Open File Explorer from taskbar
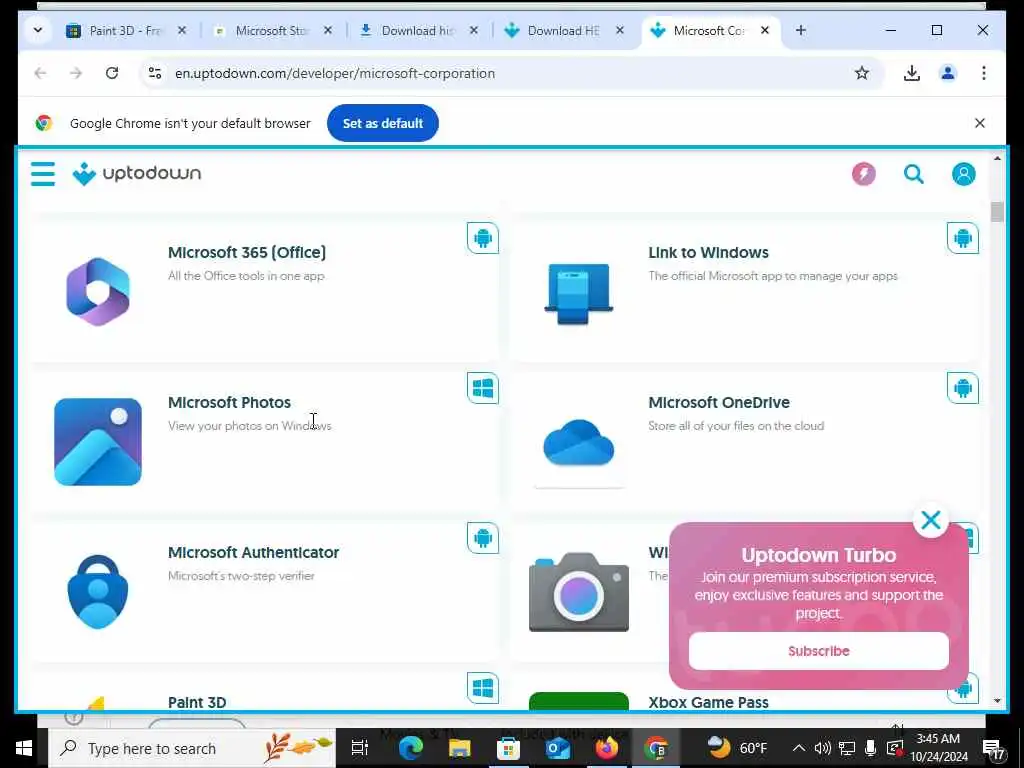This screenshot has height=768, width=1024. point(459,748)
